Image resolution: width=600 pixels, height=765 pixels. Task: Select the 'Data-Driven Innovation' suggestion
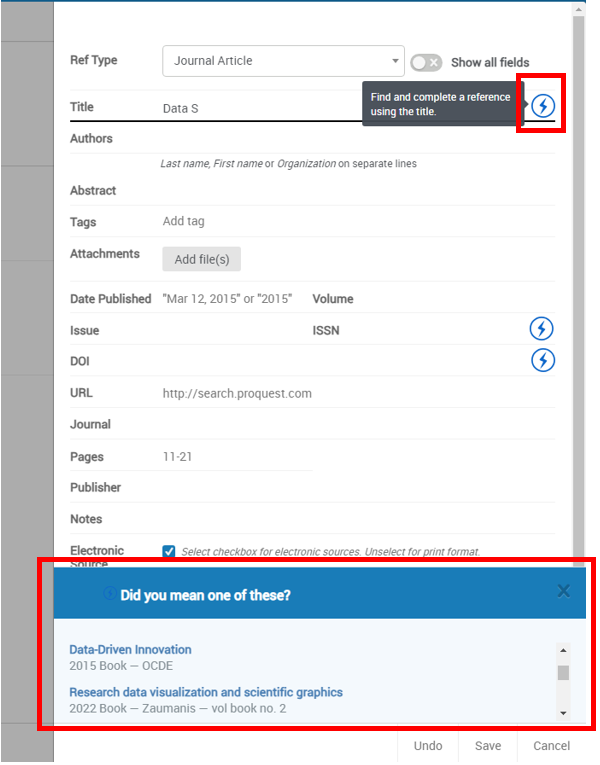point(130,650)
